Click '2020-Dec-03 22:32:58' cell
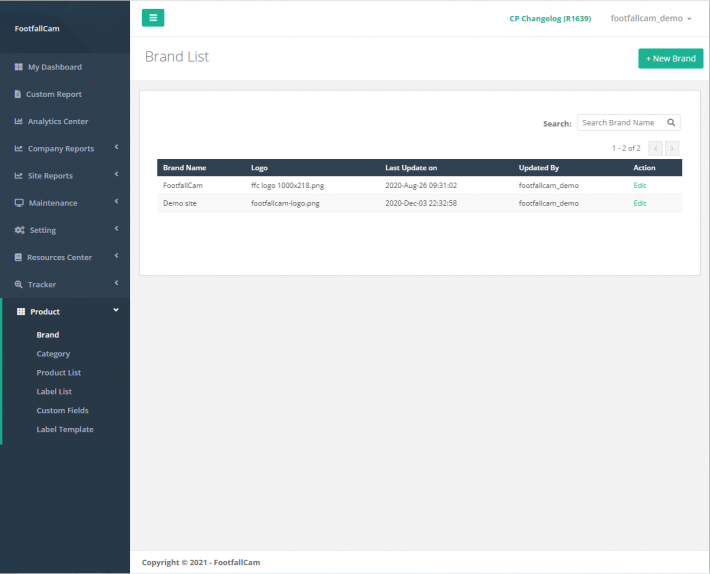The height and width of the screenshot is (574, 710). click(421, 203)
